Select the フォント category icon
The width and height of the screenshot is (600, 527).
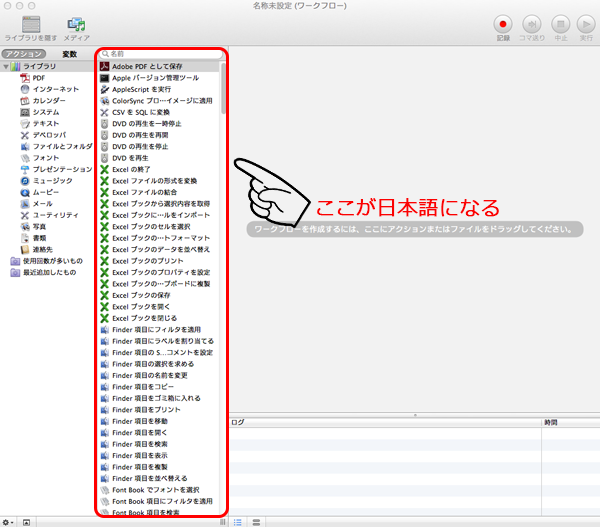[x=25, y=158]
